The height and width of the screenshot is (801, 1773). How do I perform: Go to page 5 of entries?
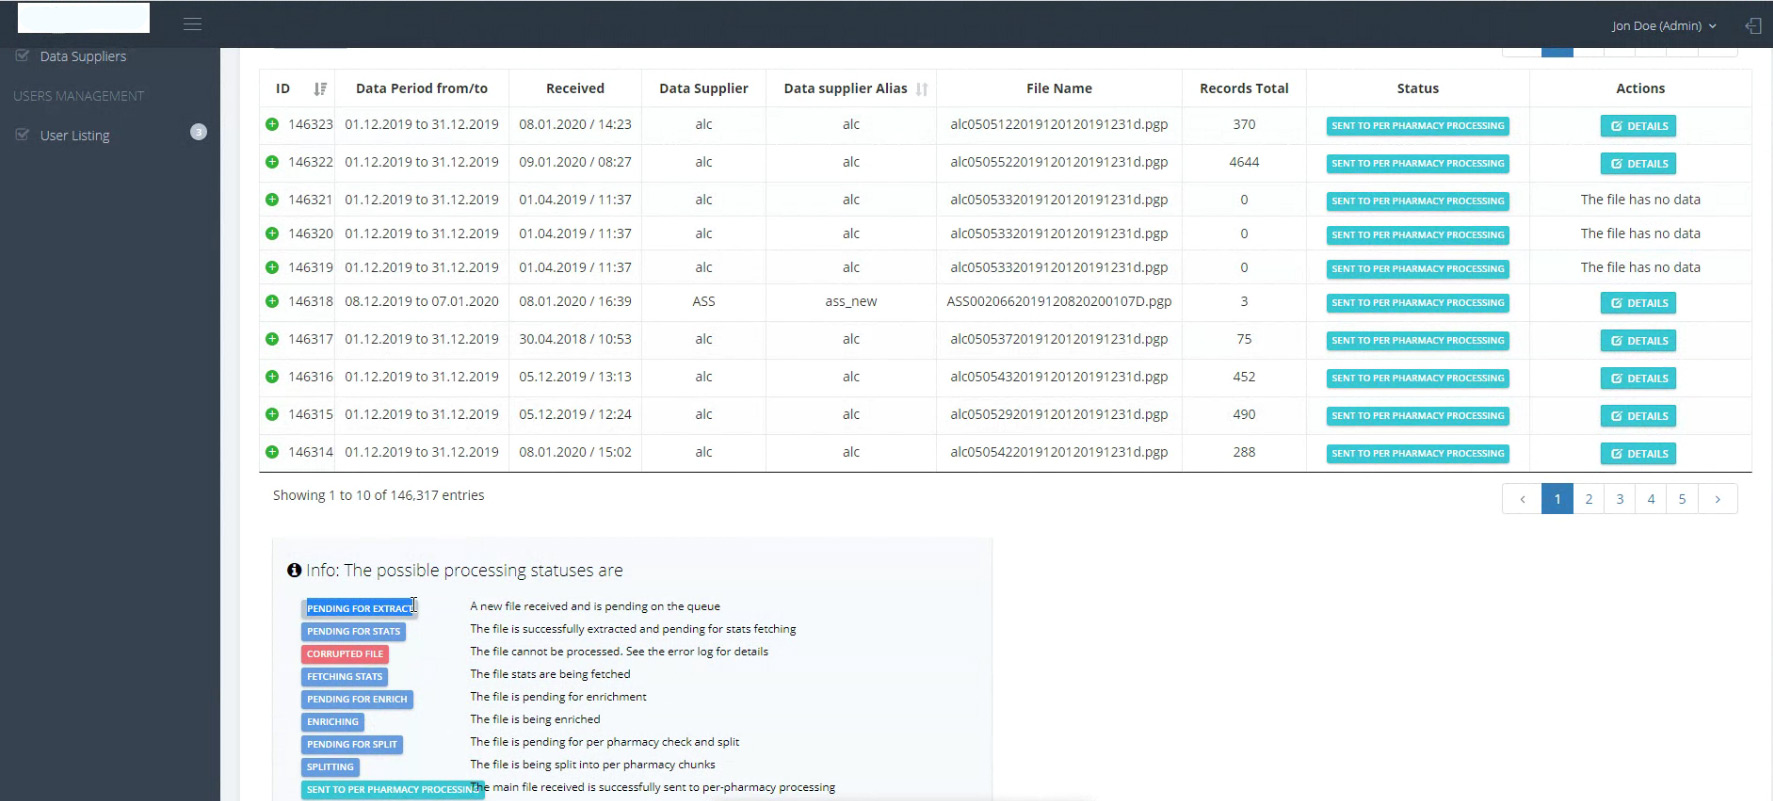[1682, 499]
